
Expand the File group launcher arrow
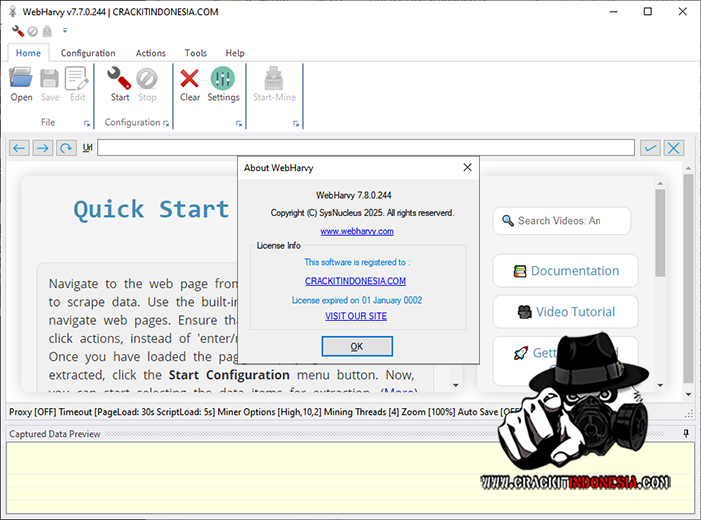point(87,124)
